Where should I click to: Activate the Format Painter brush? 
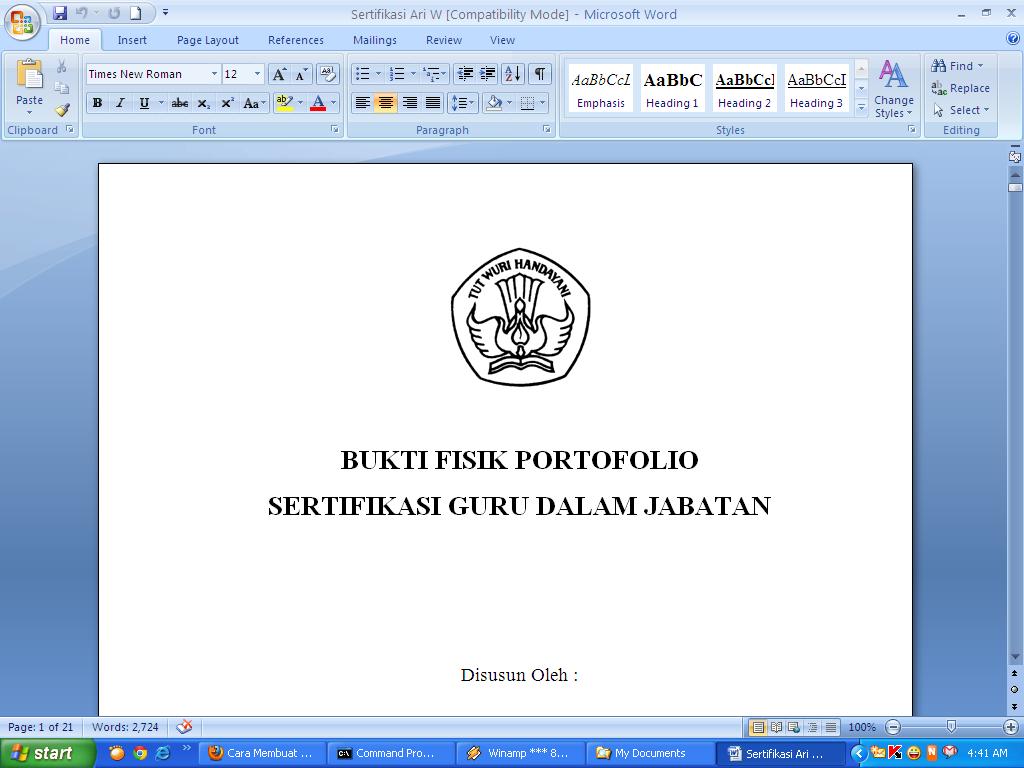click(62, 109)
